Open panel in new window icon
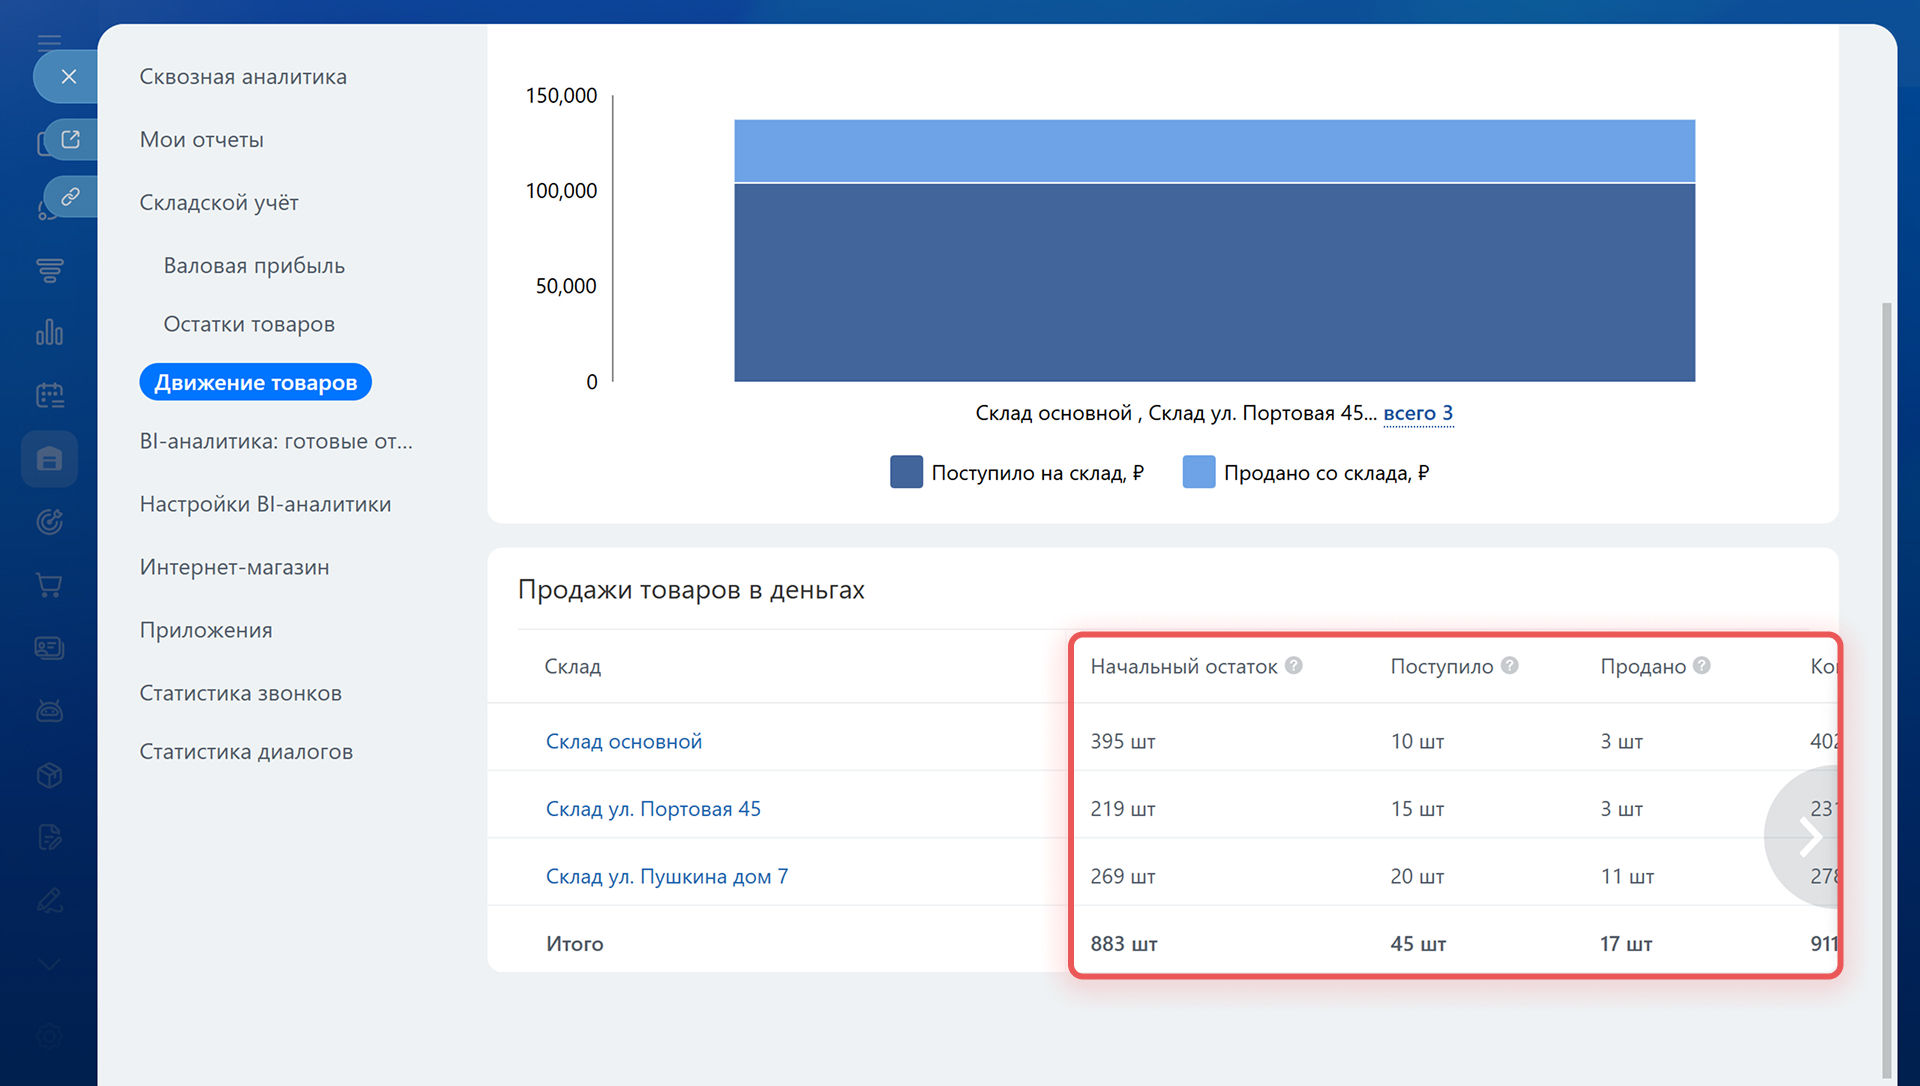1920x1086 pixels. point(70,139)
